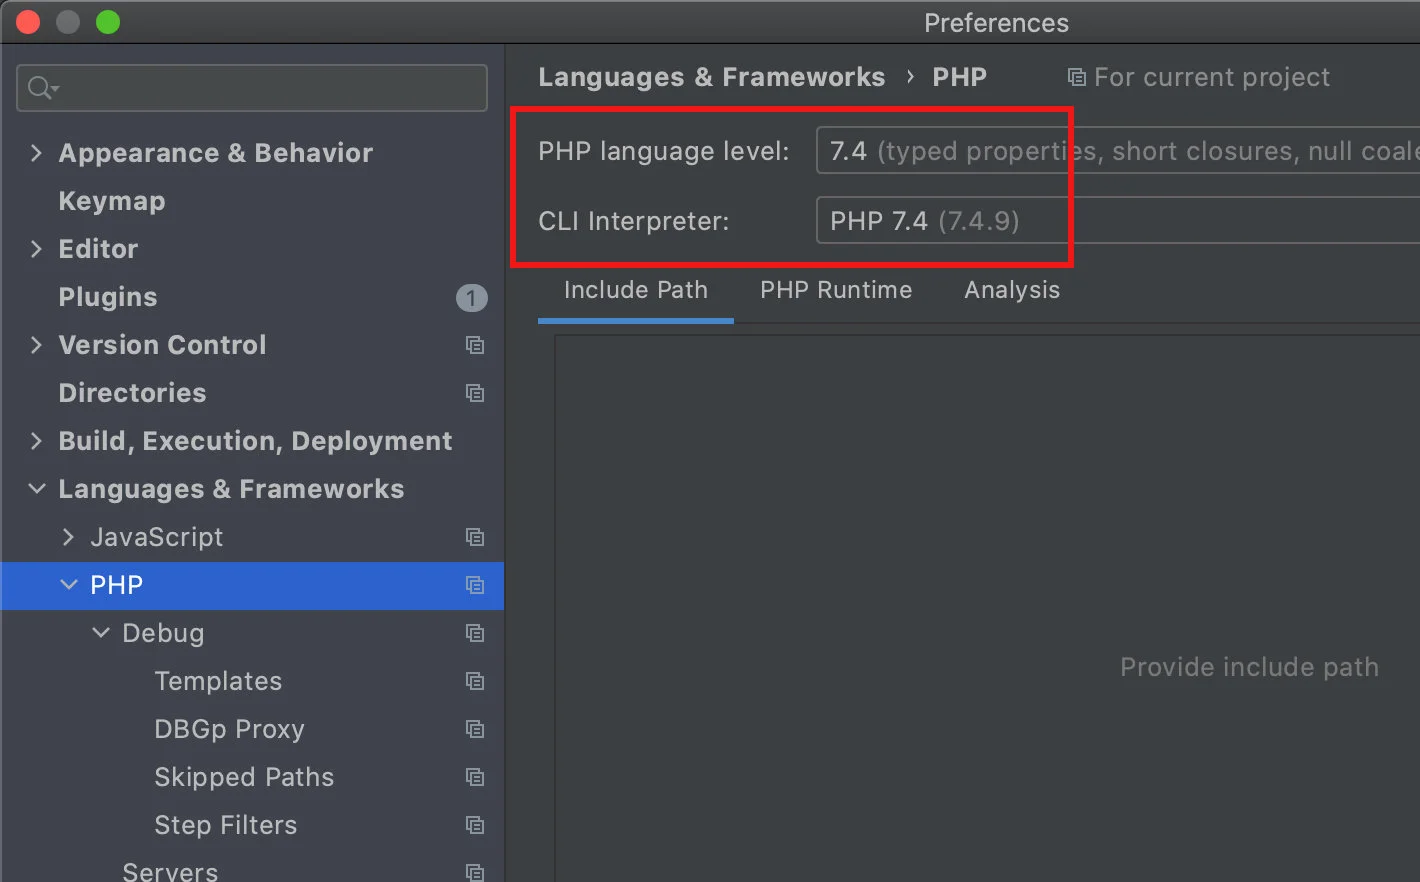Click the Plugins update count badge

pyautogui.click(x=471, y=298)
